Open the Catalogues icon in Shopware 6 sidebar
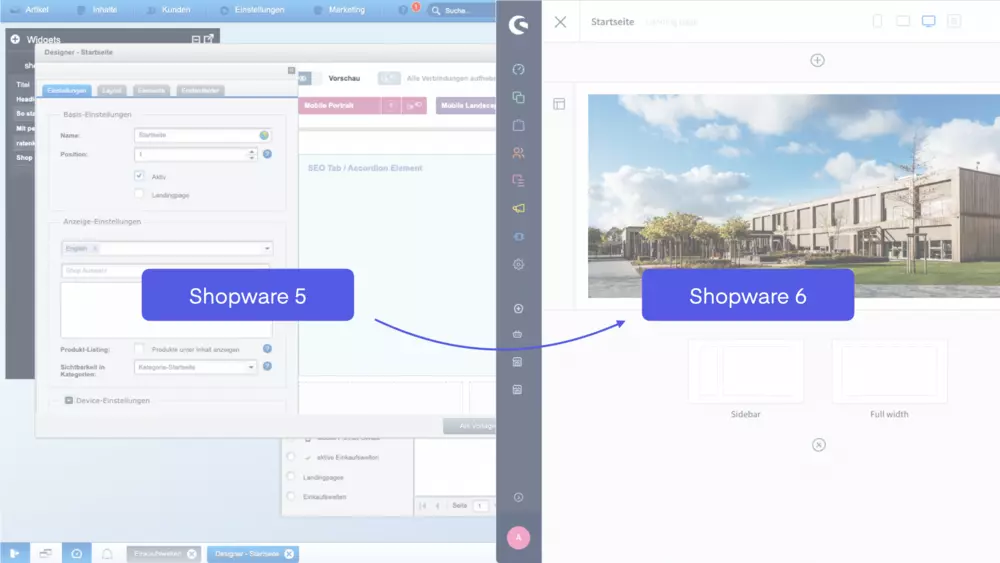Screen dimensions: 1000x563 [x=518, y=98]
